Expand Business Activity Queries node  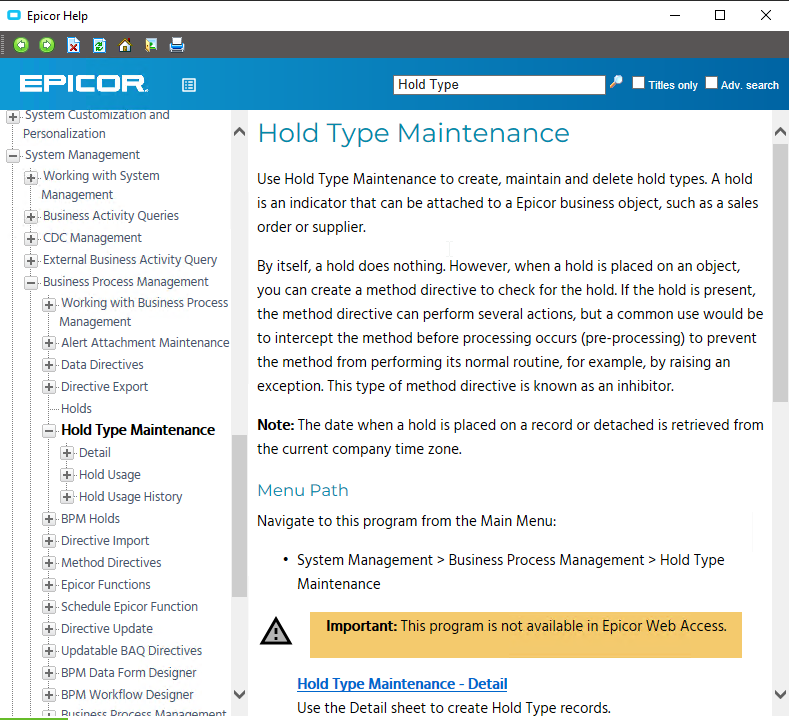click(31, 216)
